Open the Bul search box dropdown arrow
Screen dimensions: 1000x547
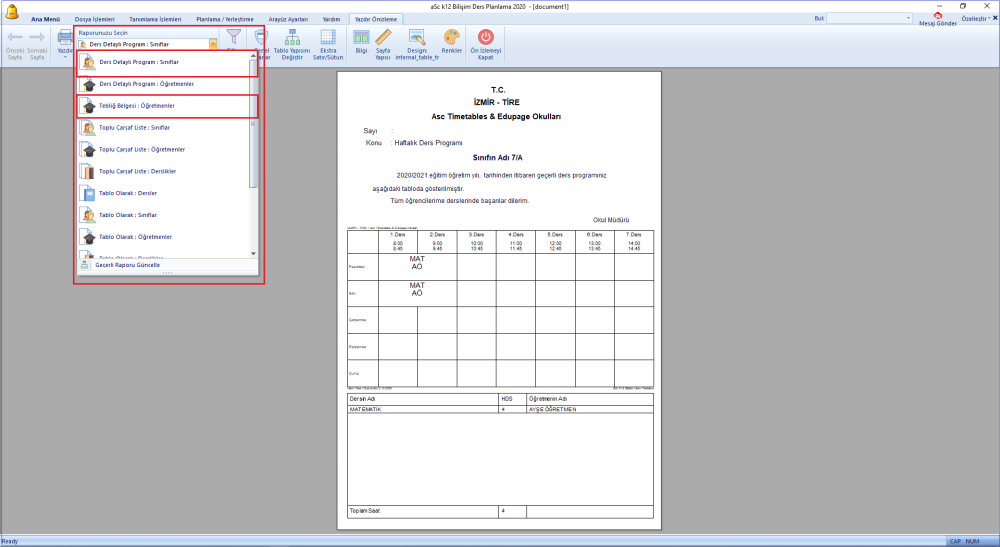908,18
